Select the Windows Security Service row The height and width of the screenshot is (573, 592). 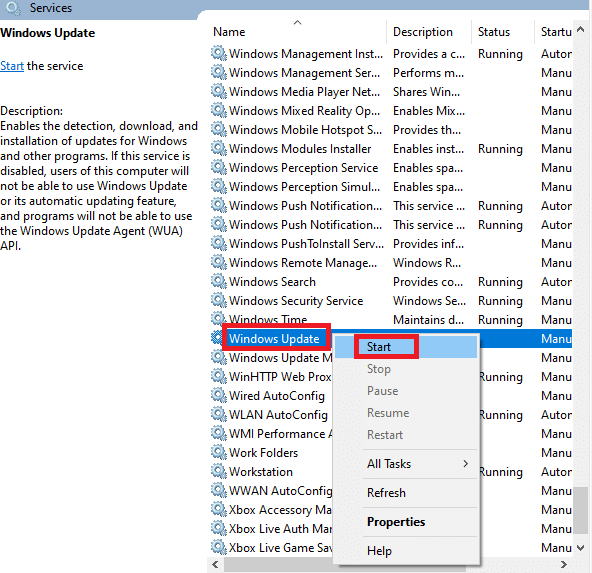391,300
